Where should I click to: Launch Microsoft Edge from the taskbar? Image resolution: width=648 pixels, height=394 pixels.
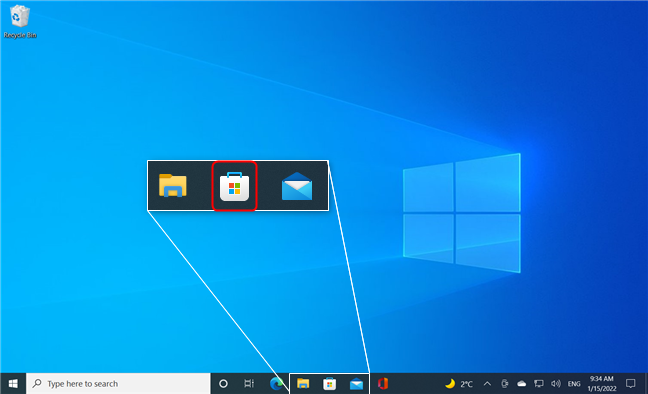click(x=276, y=384)
